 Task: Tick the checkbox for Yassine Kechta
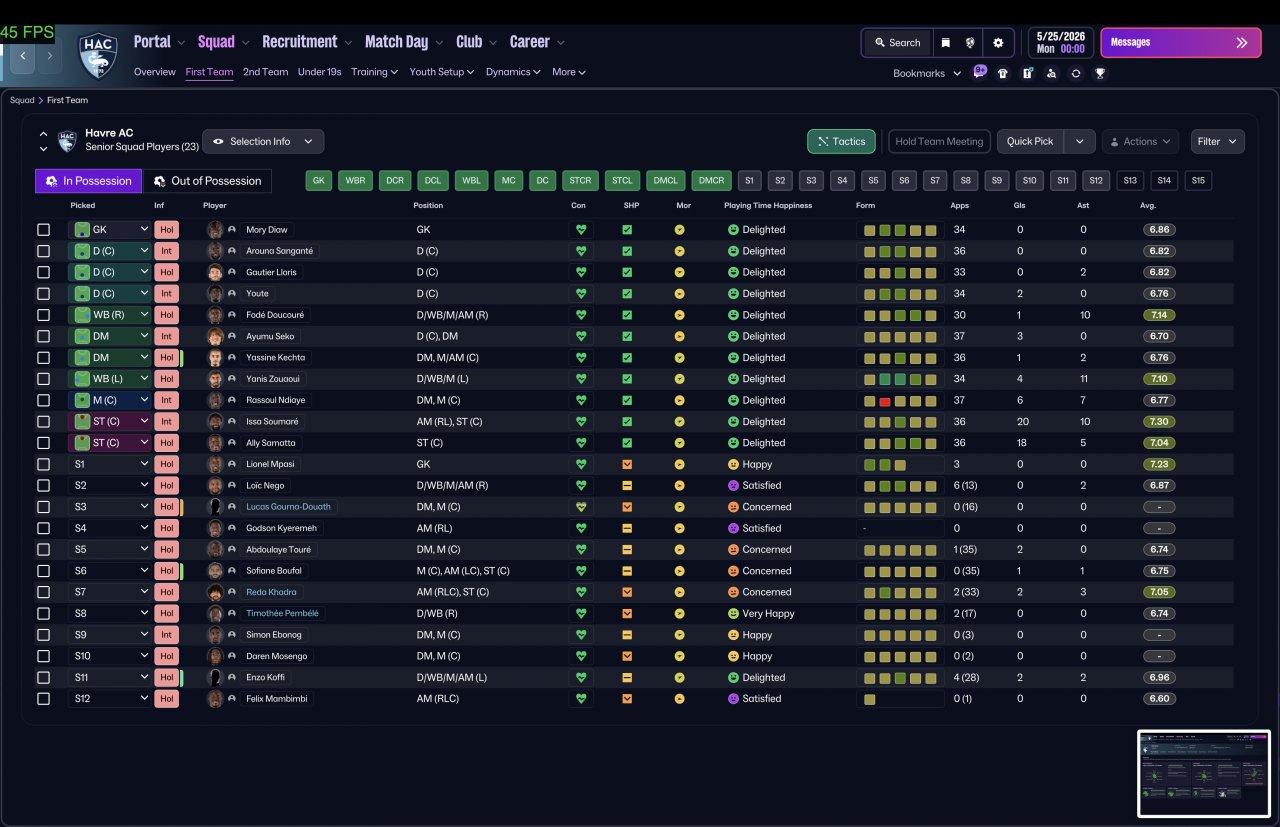pos(43,358)
